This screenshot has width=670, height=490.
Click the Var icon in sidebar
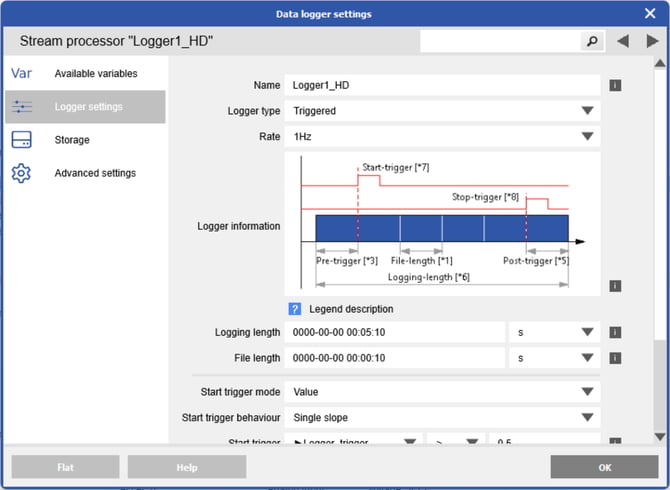tap(21, 73)
